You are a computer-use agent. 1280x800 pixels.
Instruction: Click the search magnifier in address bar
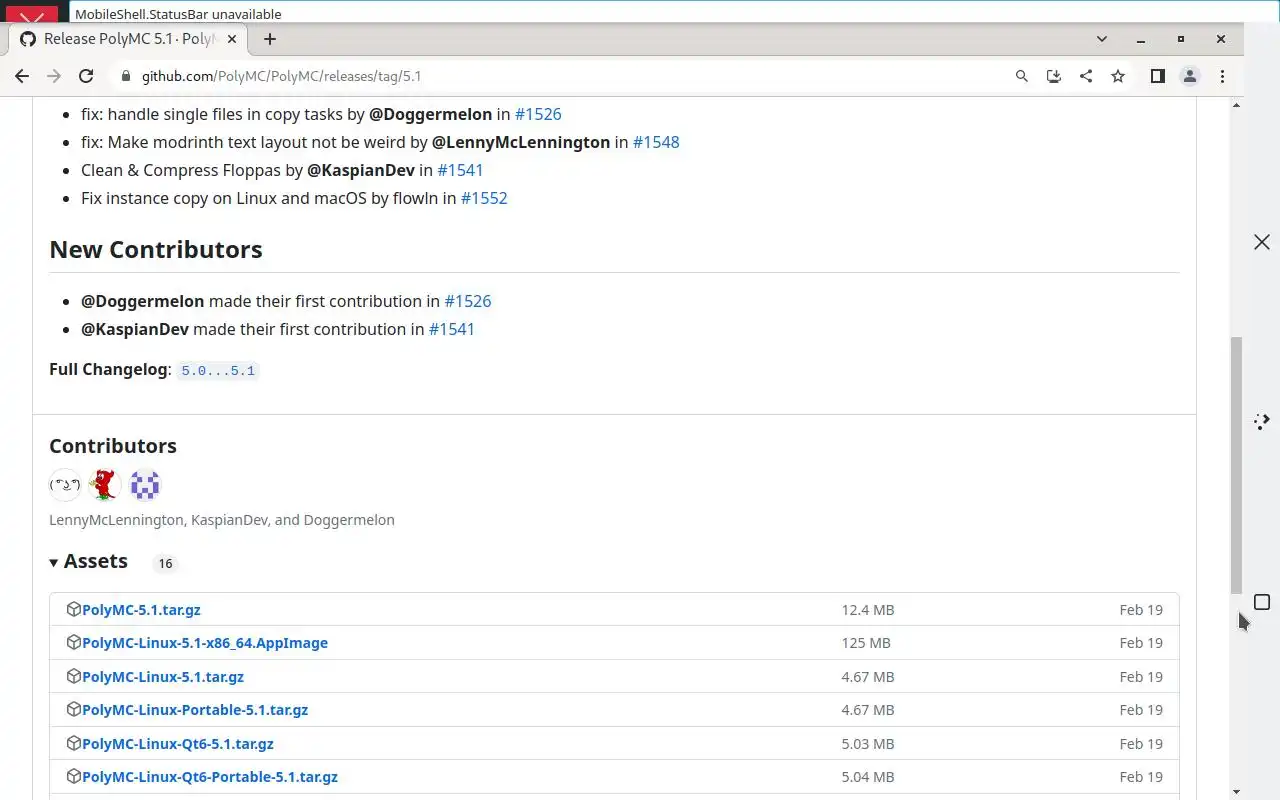1021,76
